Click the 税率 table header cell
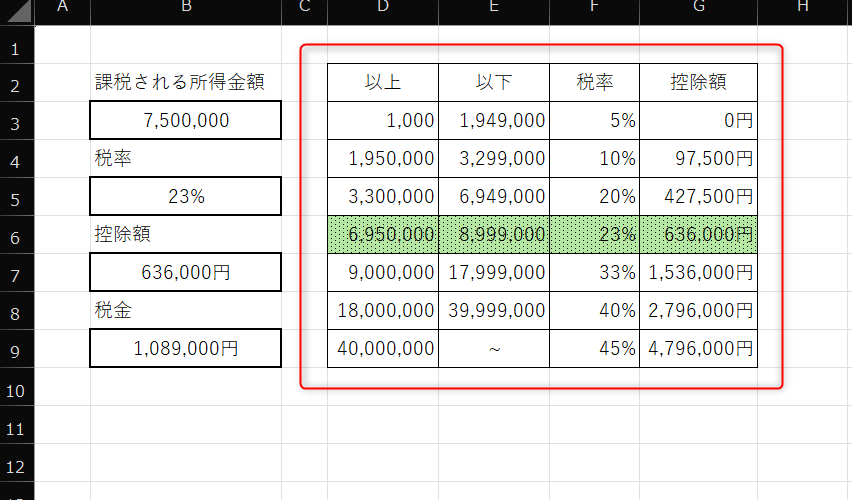Screen dimensions: 852x500 (x=594, y=83)
